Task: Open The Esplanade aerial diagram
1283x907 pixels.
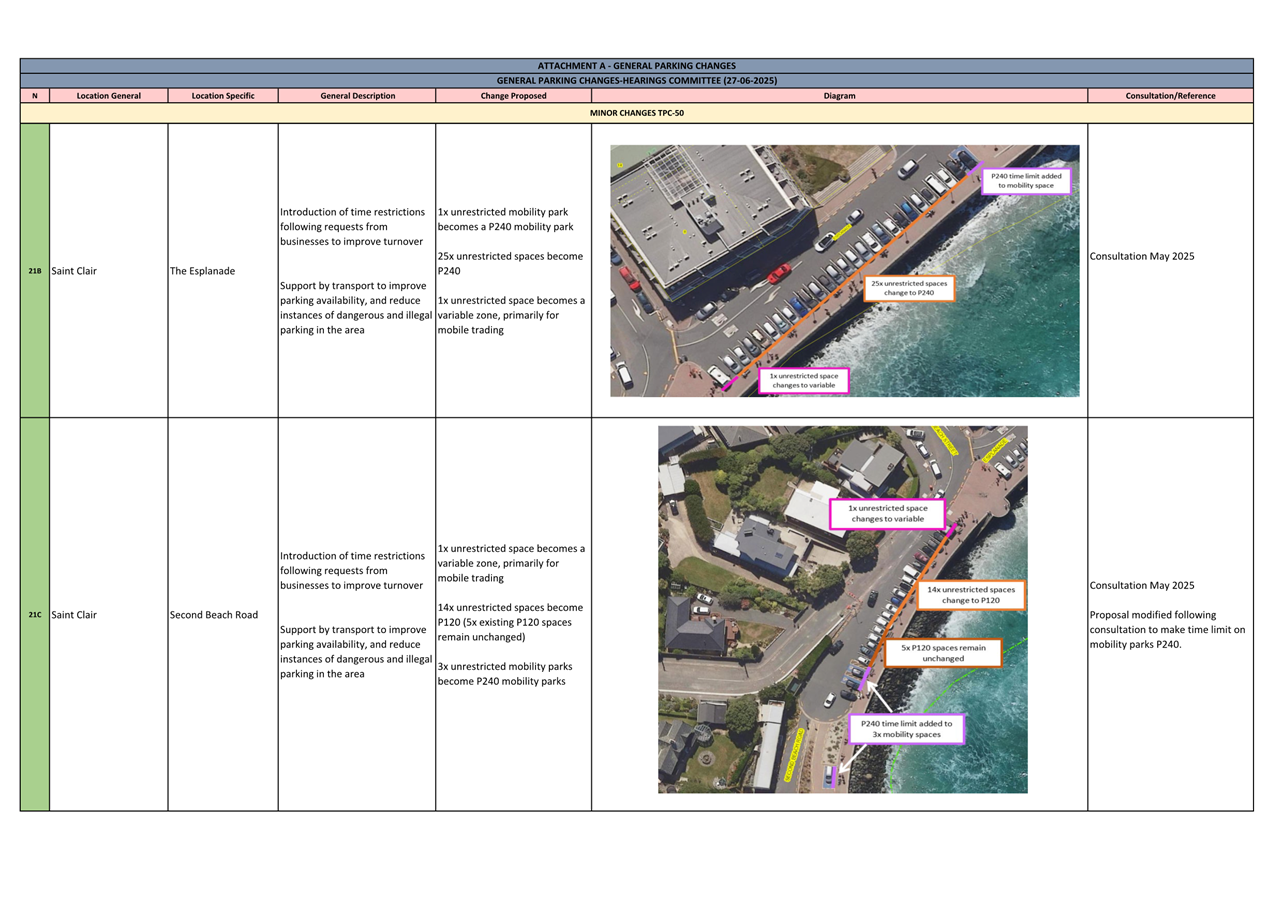Action: click(845, 271)
